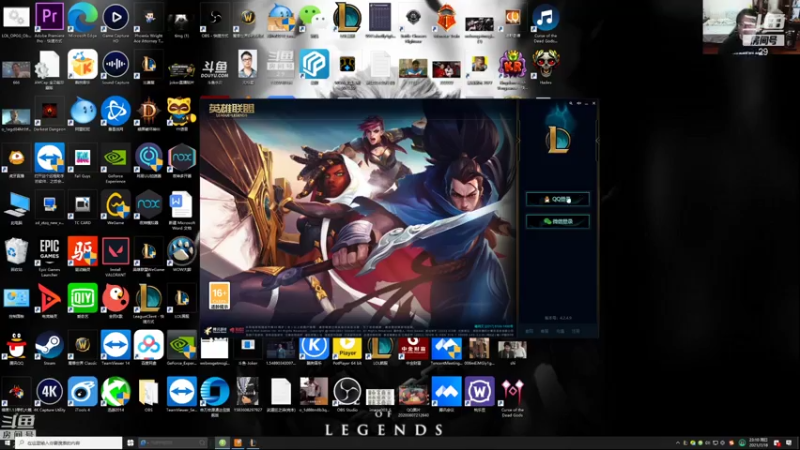
Task: Open the GeForce Experience shortcut beside Fall Guys
Action: click(116, 158)
